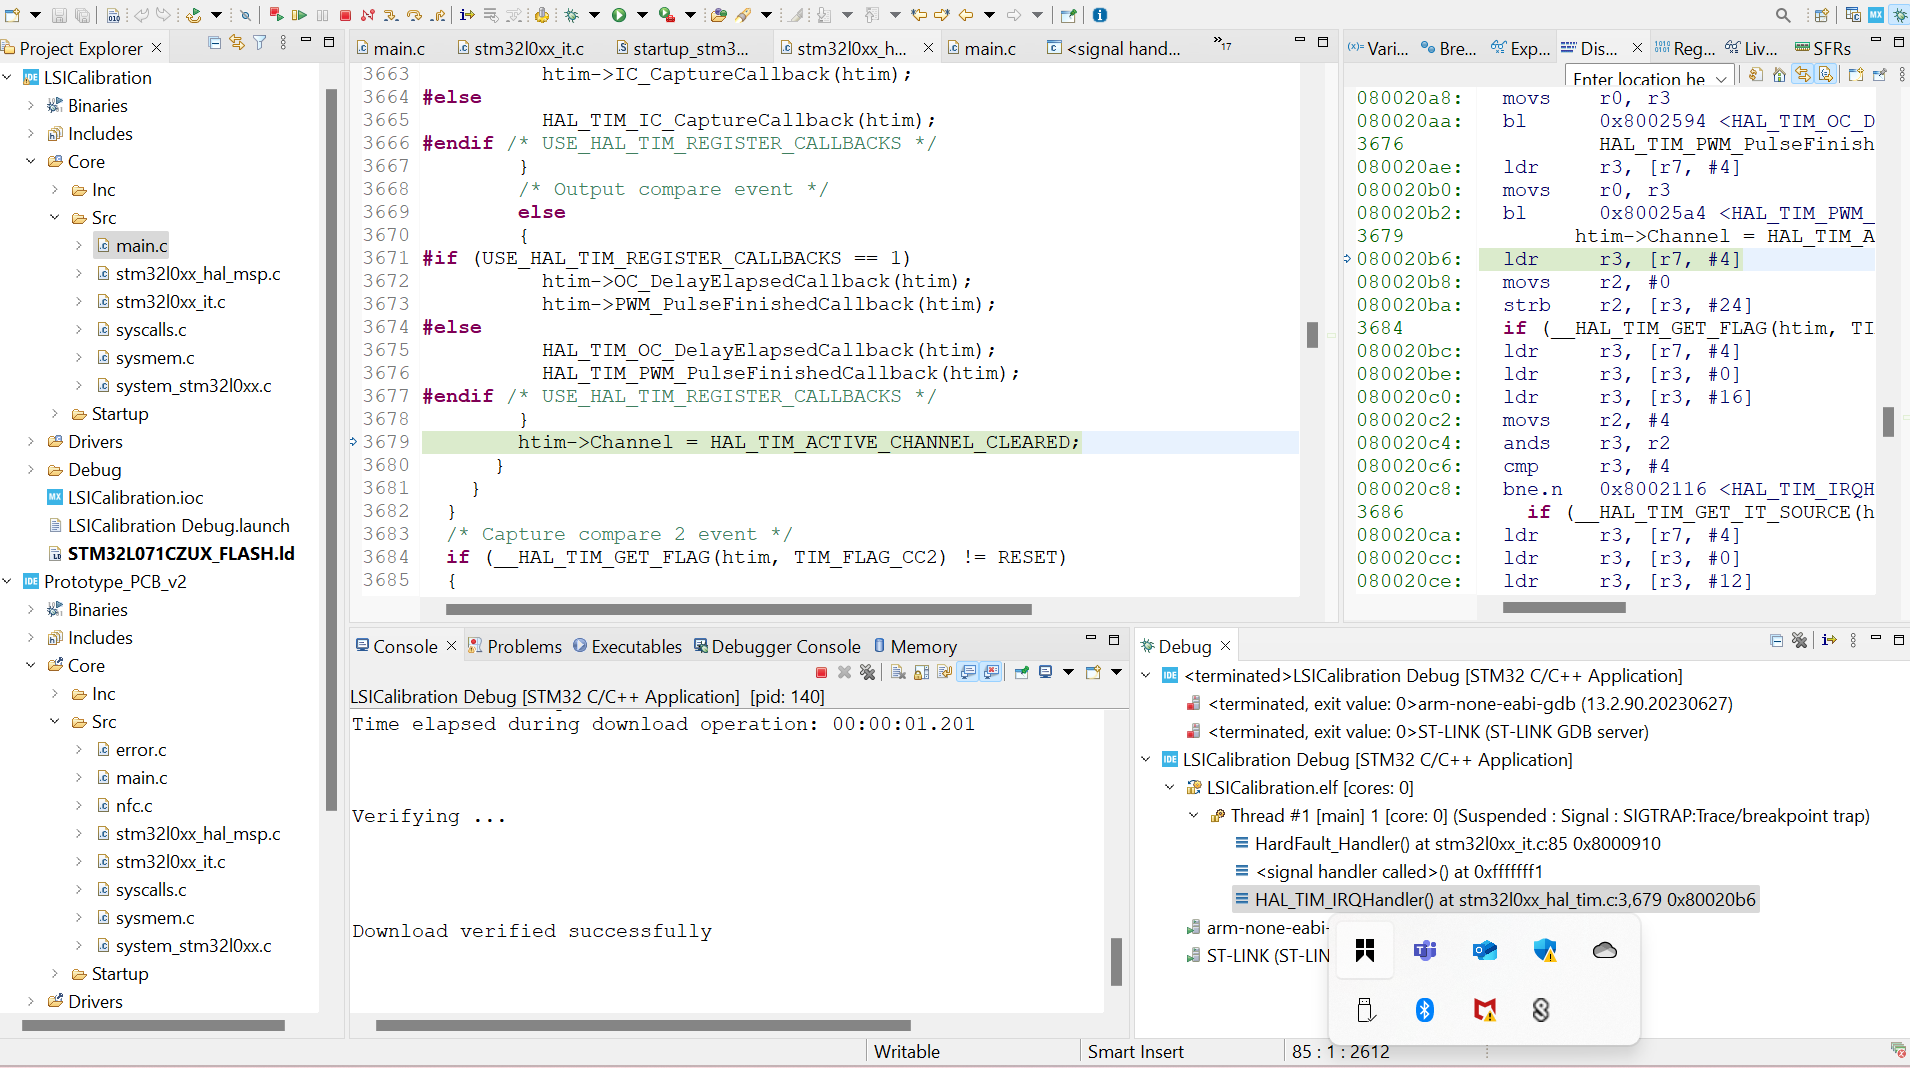Open the Debugger Console tab

(785, 647)
